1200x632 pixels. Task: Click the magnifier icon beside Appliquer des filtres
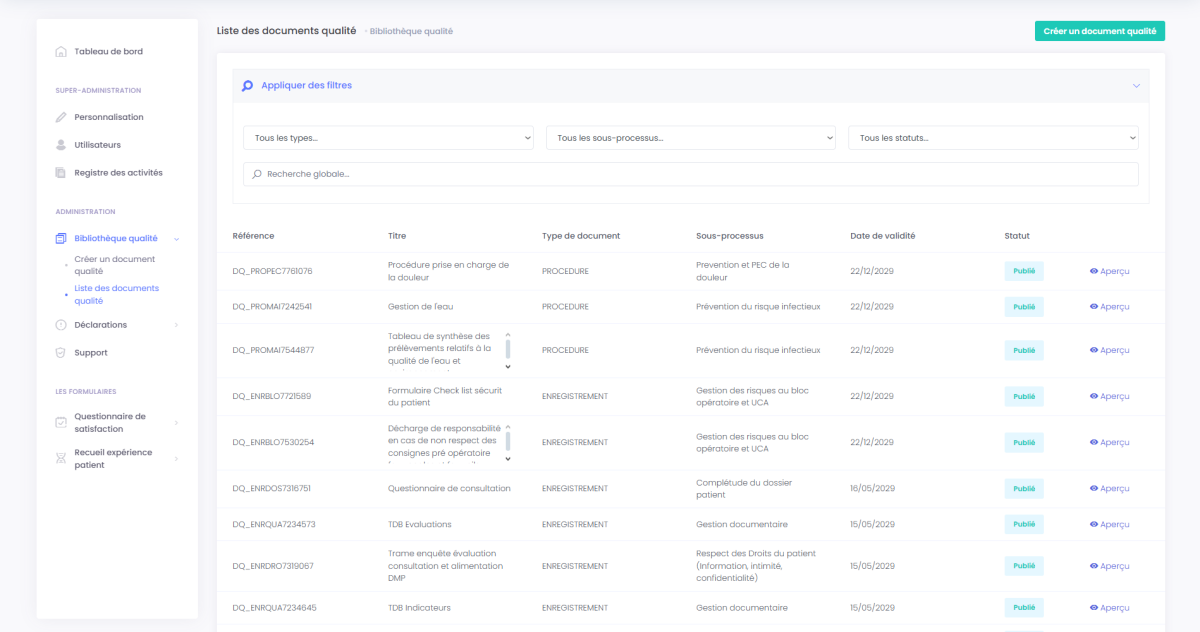tap(248, 86)
